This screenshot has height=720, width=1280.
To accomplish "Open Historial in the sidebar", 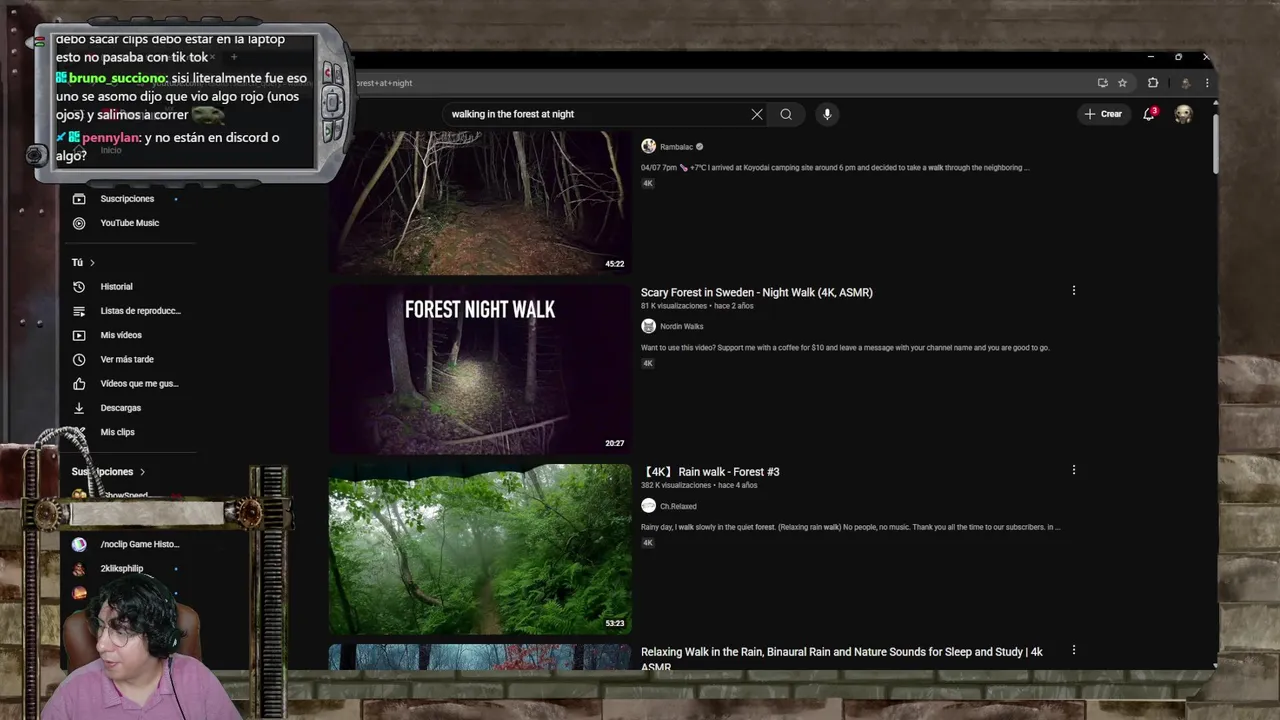I will (116, 287).
